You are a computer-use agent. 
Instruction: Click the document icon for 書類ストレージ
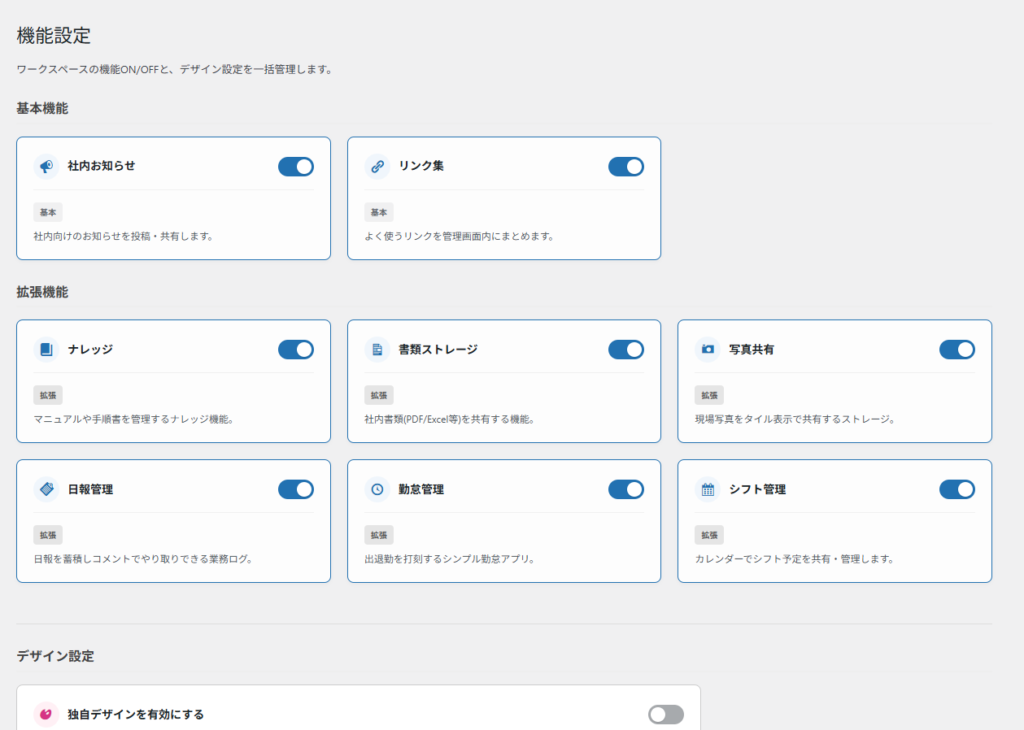coord(377,349)
